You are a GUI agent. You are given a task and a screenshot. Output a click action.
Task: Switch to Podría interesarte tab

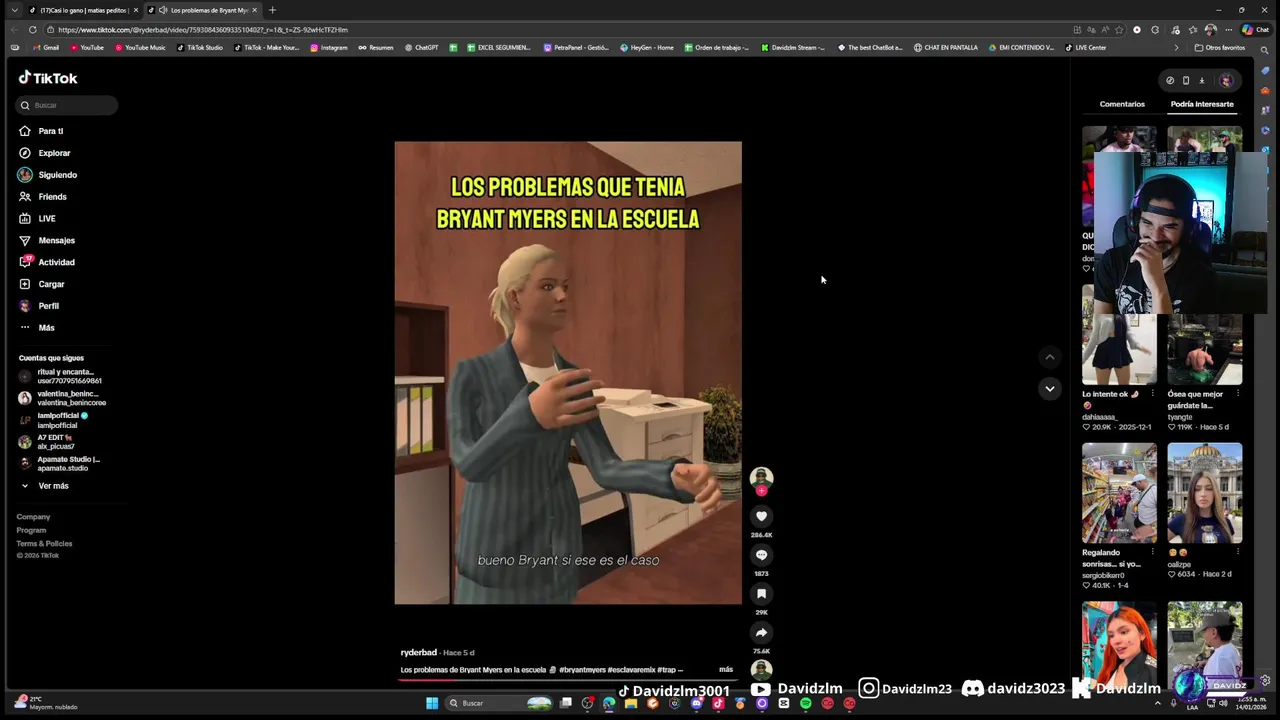(x=1202, y=104)
